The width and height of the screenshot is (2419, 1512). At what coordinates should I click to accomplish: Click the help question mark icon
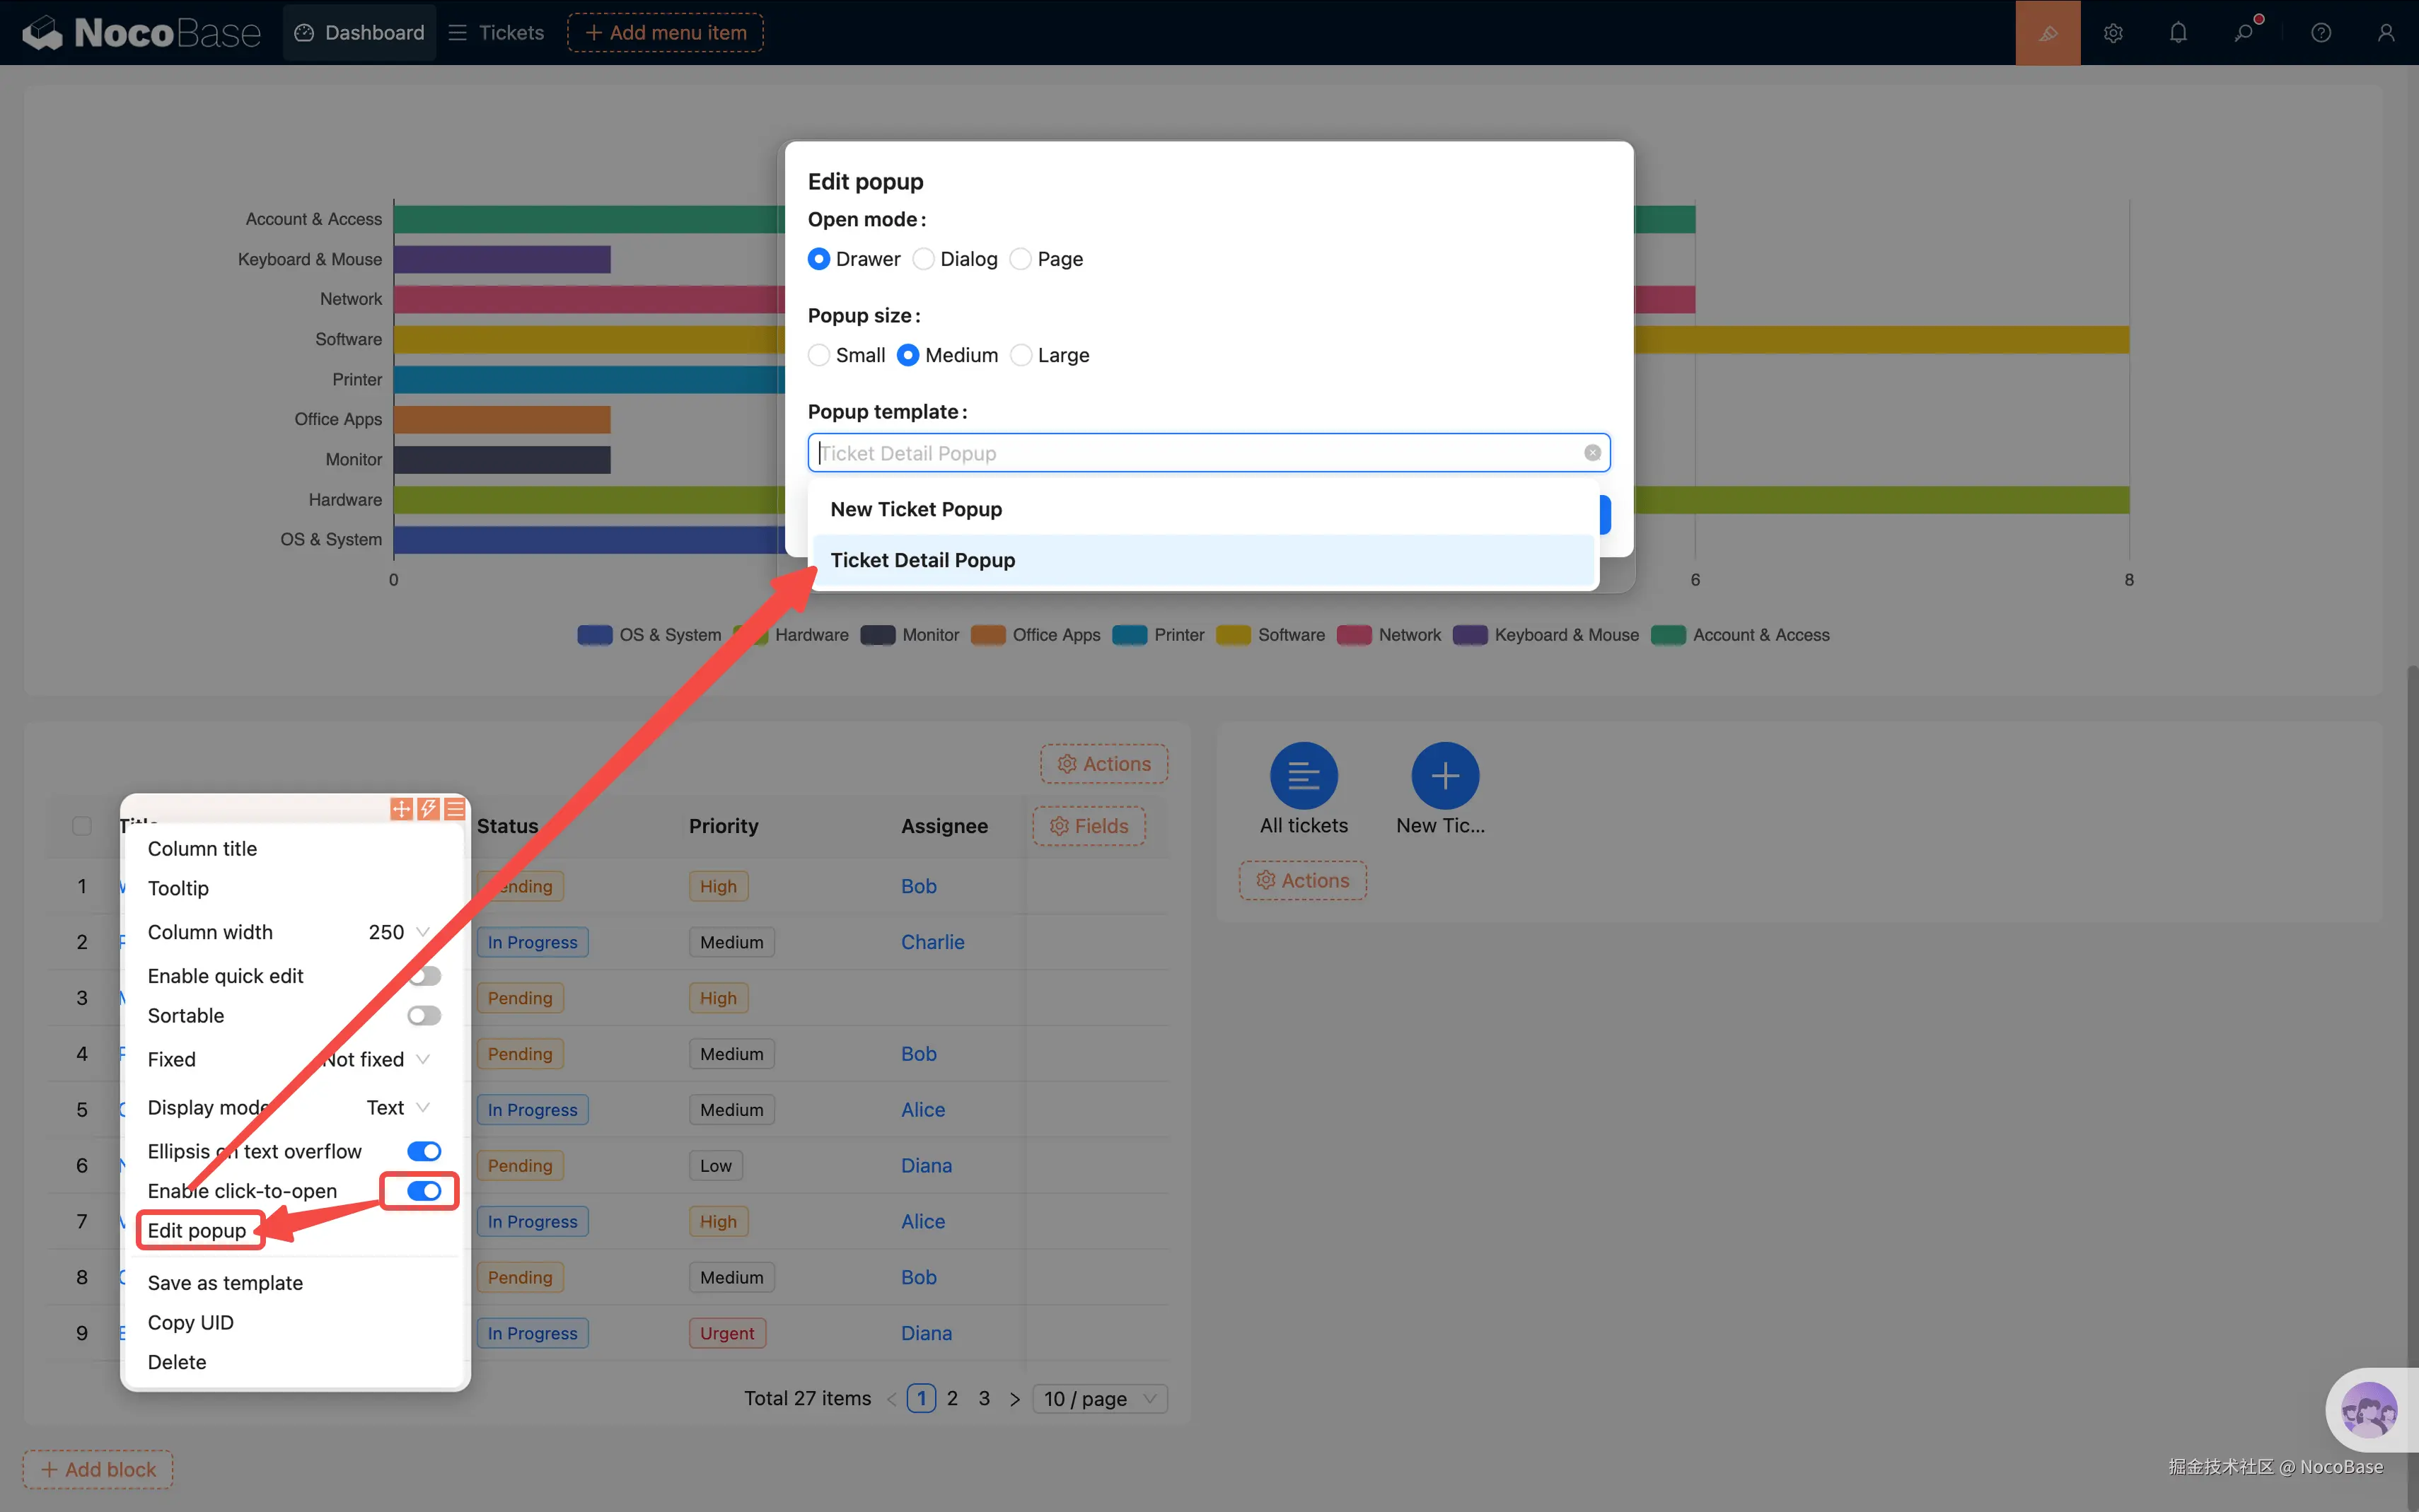pos(2320,33)
